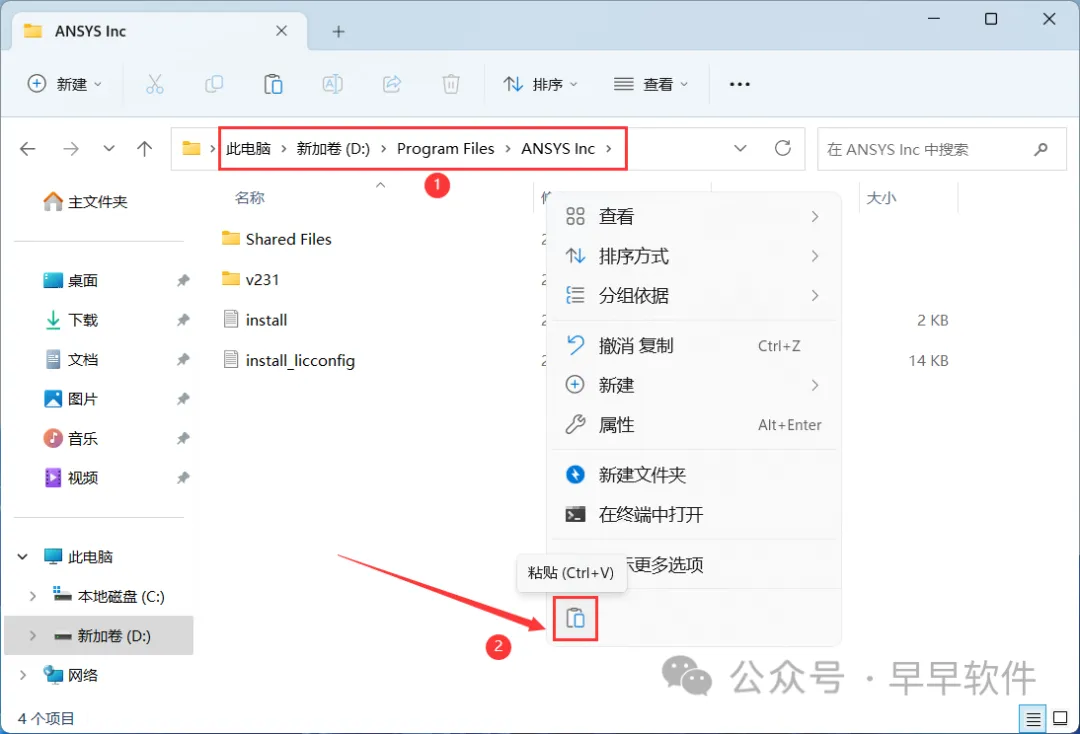Screen dimensions: 1080x734
Task: Click the search magnifier icon
Action: tap(1041, 149)
